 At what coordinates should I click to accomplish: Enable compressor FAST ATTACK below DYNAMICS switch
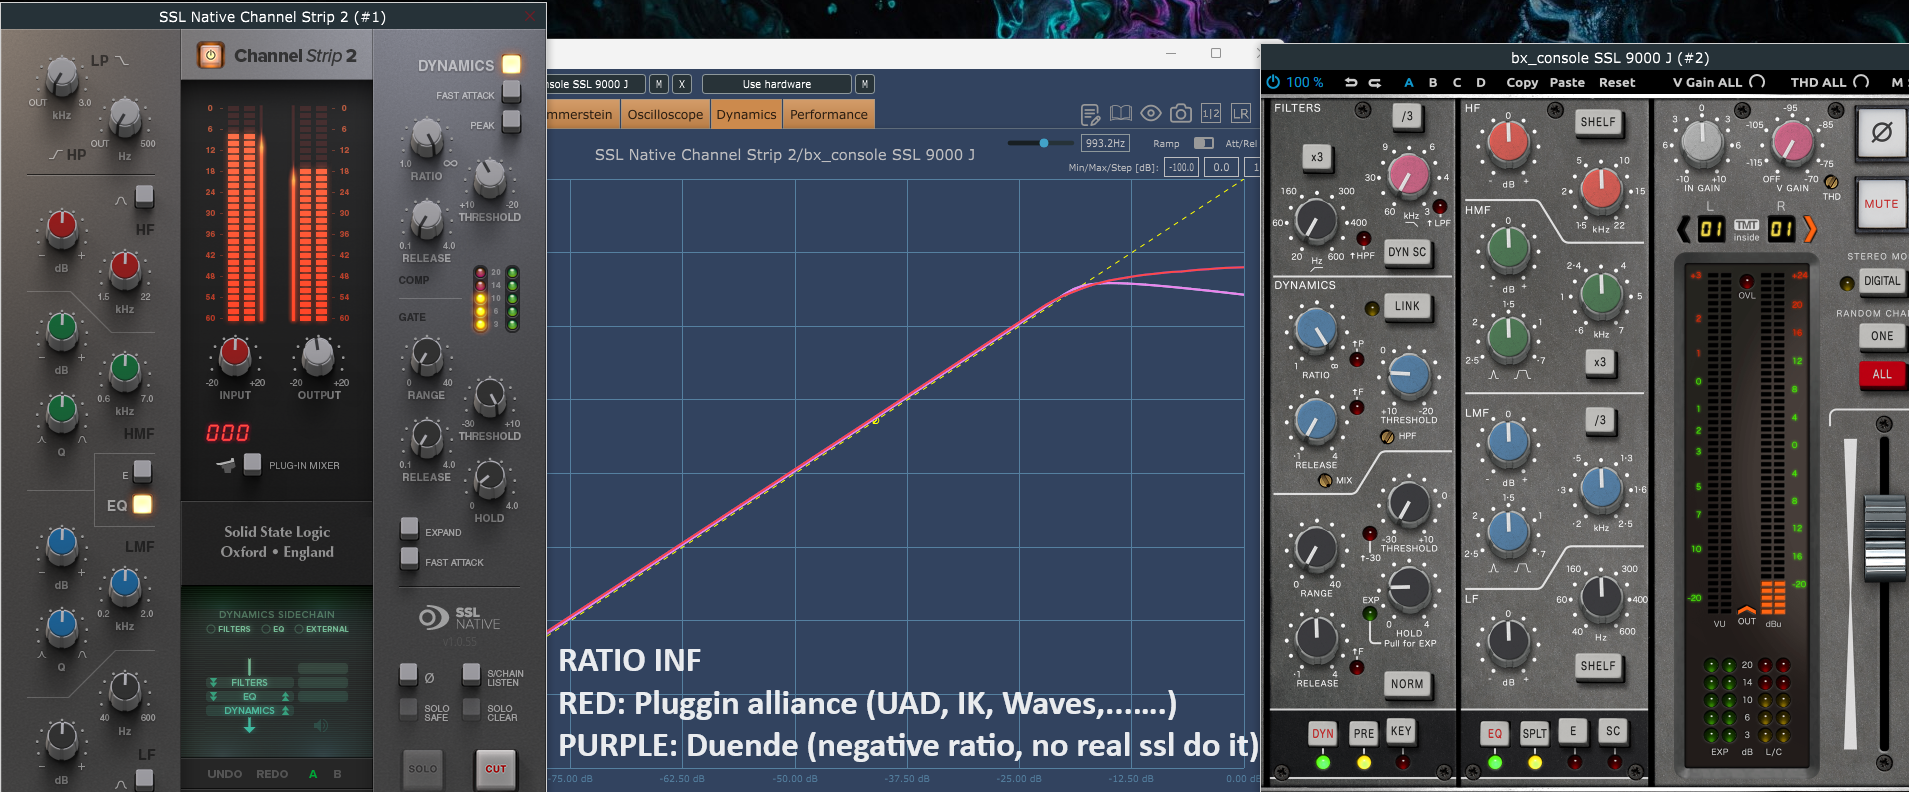(x=511, y=92)
